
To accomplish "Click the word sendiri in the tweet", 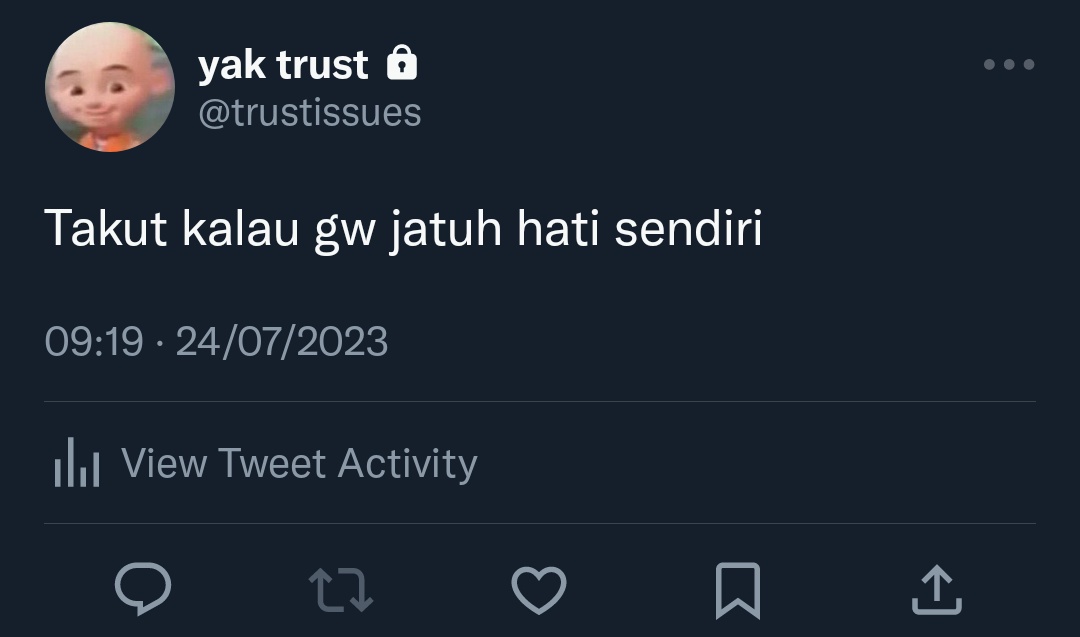I will pos(688,228).
